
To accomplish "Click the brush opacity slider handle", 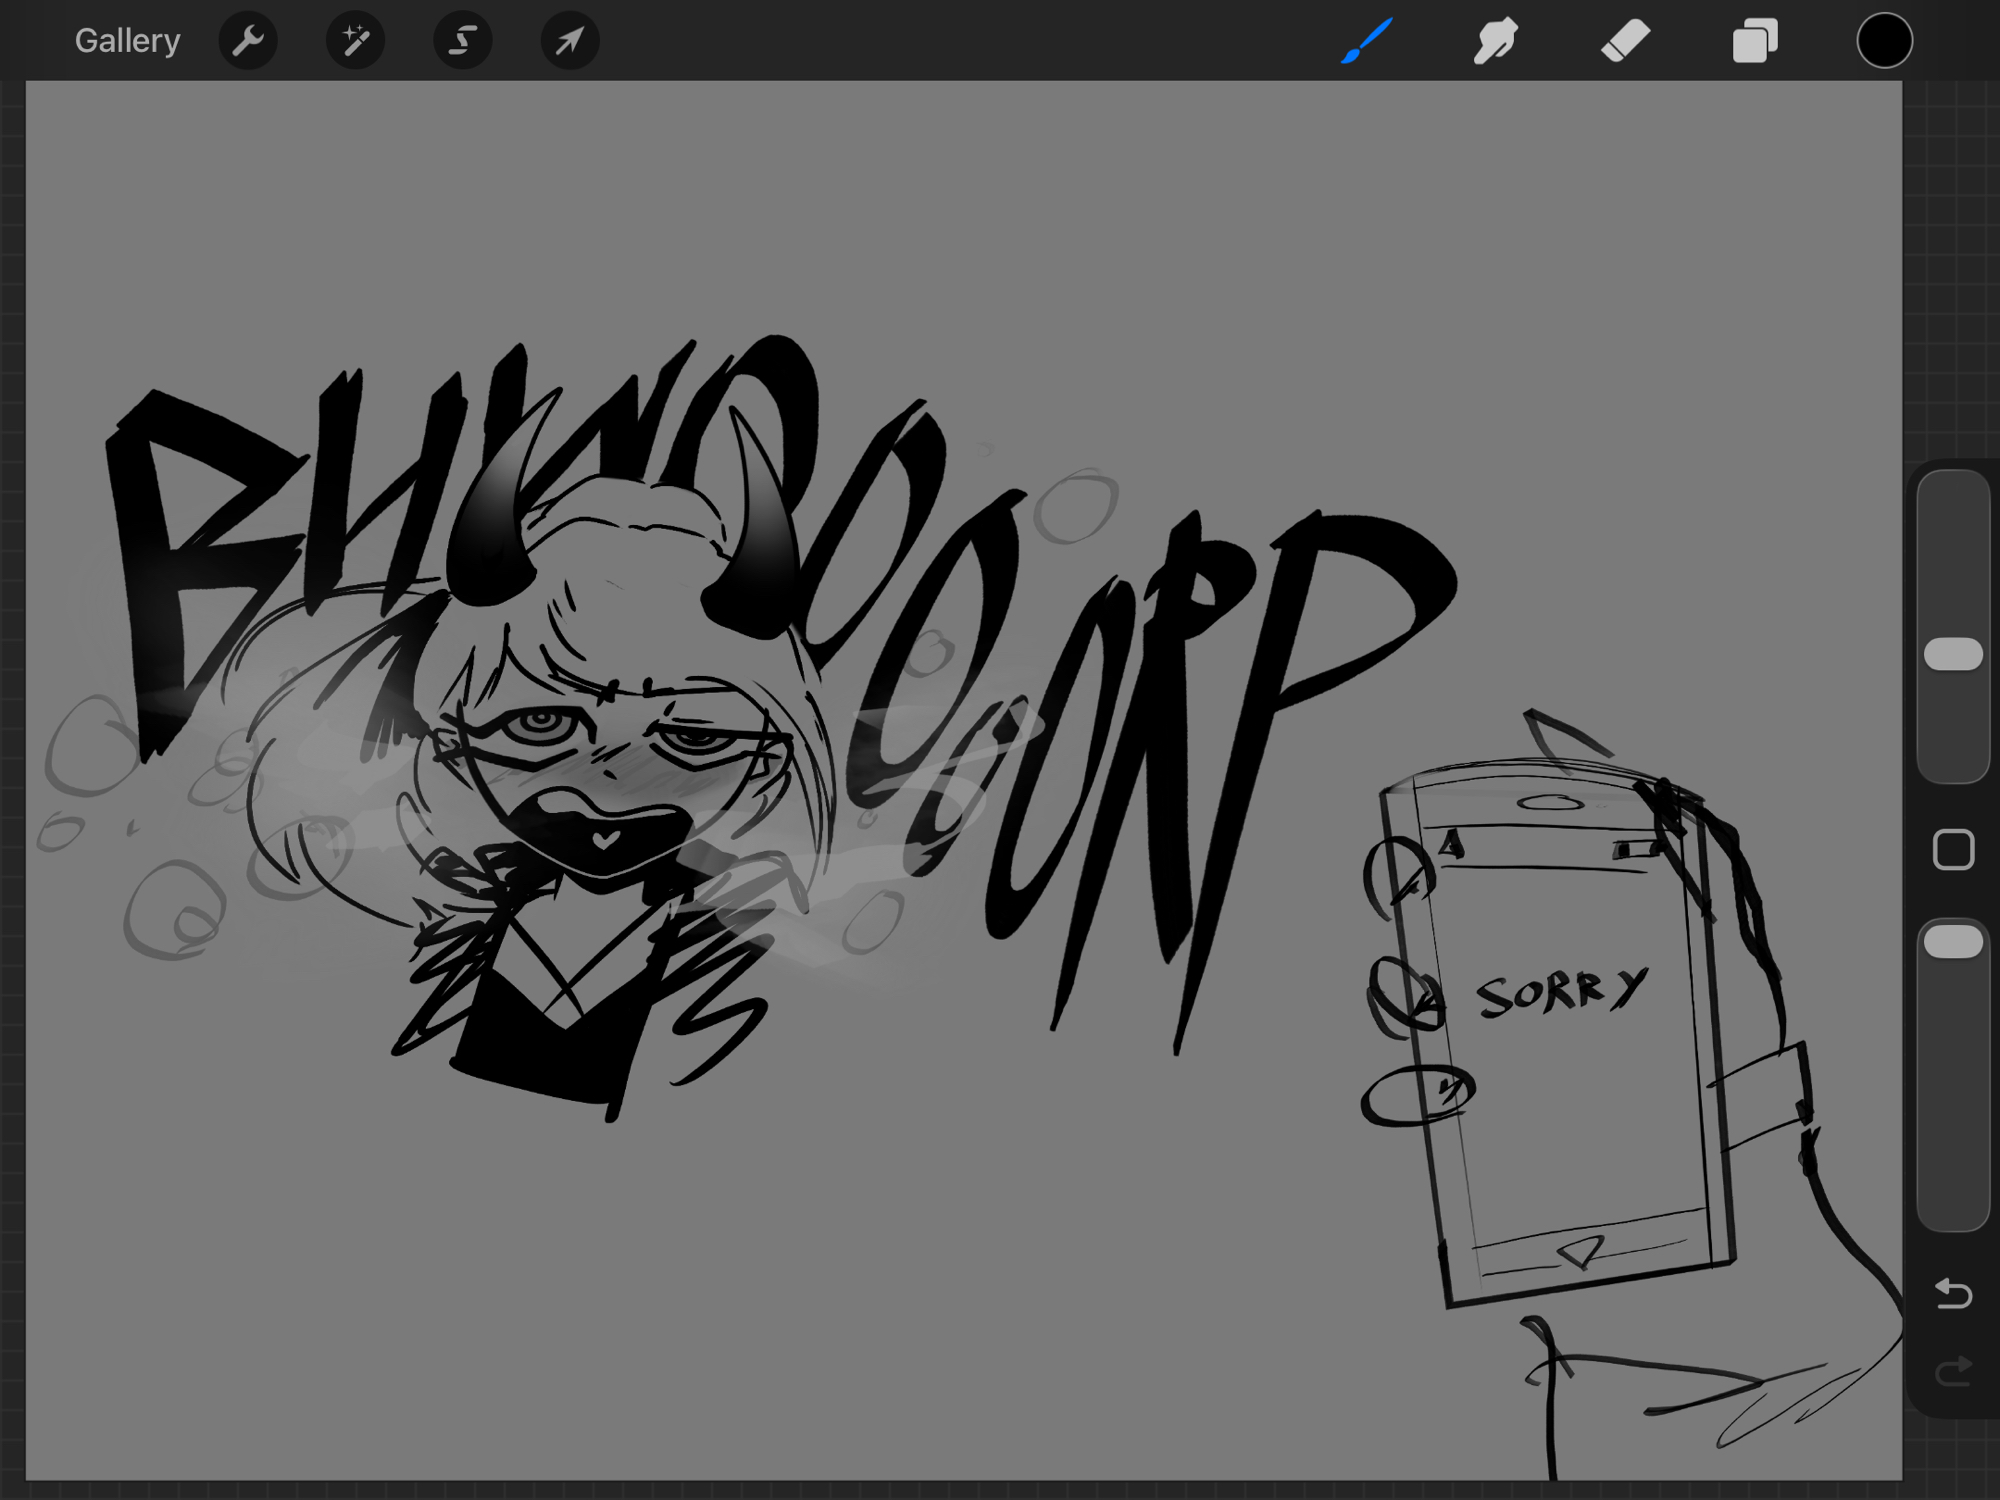I will click(x=1953, y=942).
